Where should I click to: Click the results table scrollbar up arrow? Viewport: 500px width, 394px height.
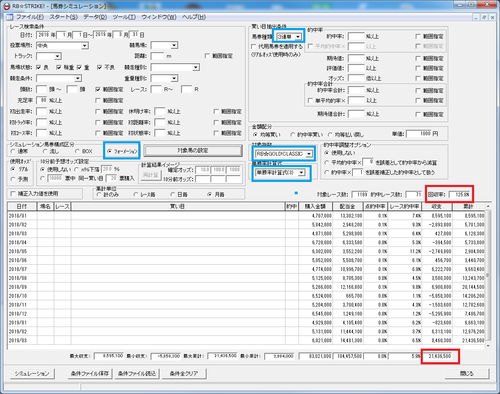[x=488, y=206]
